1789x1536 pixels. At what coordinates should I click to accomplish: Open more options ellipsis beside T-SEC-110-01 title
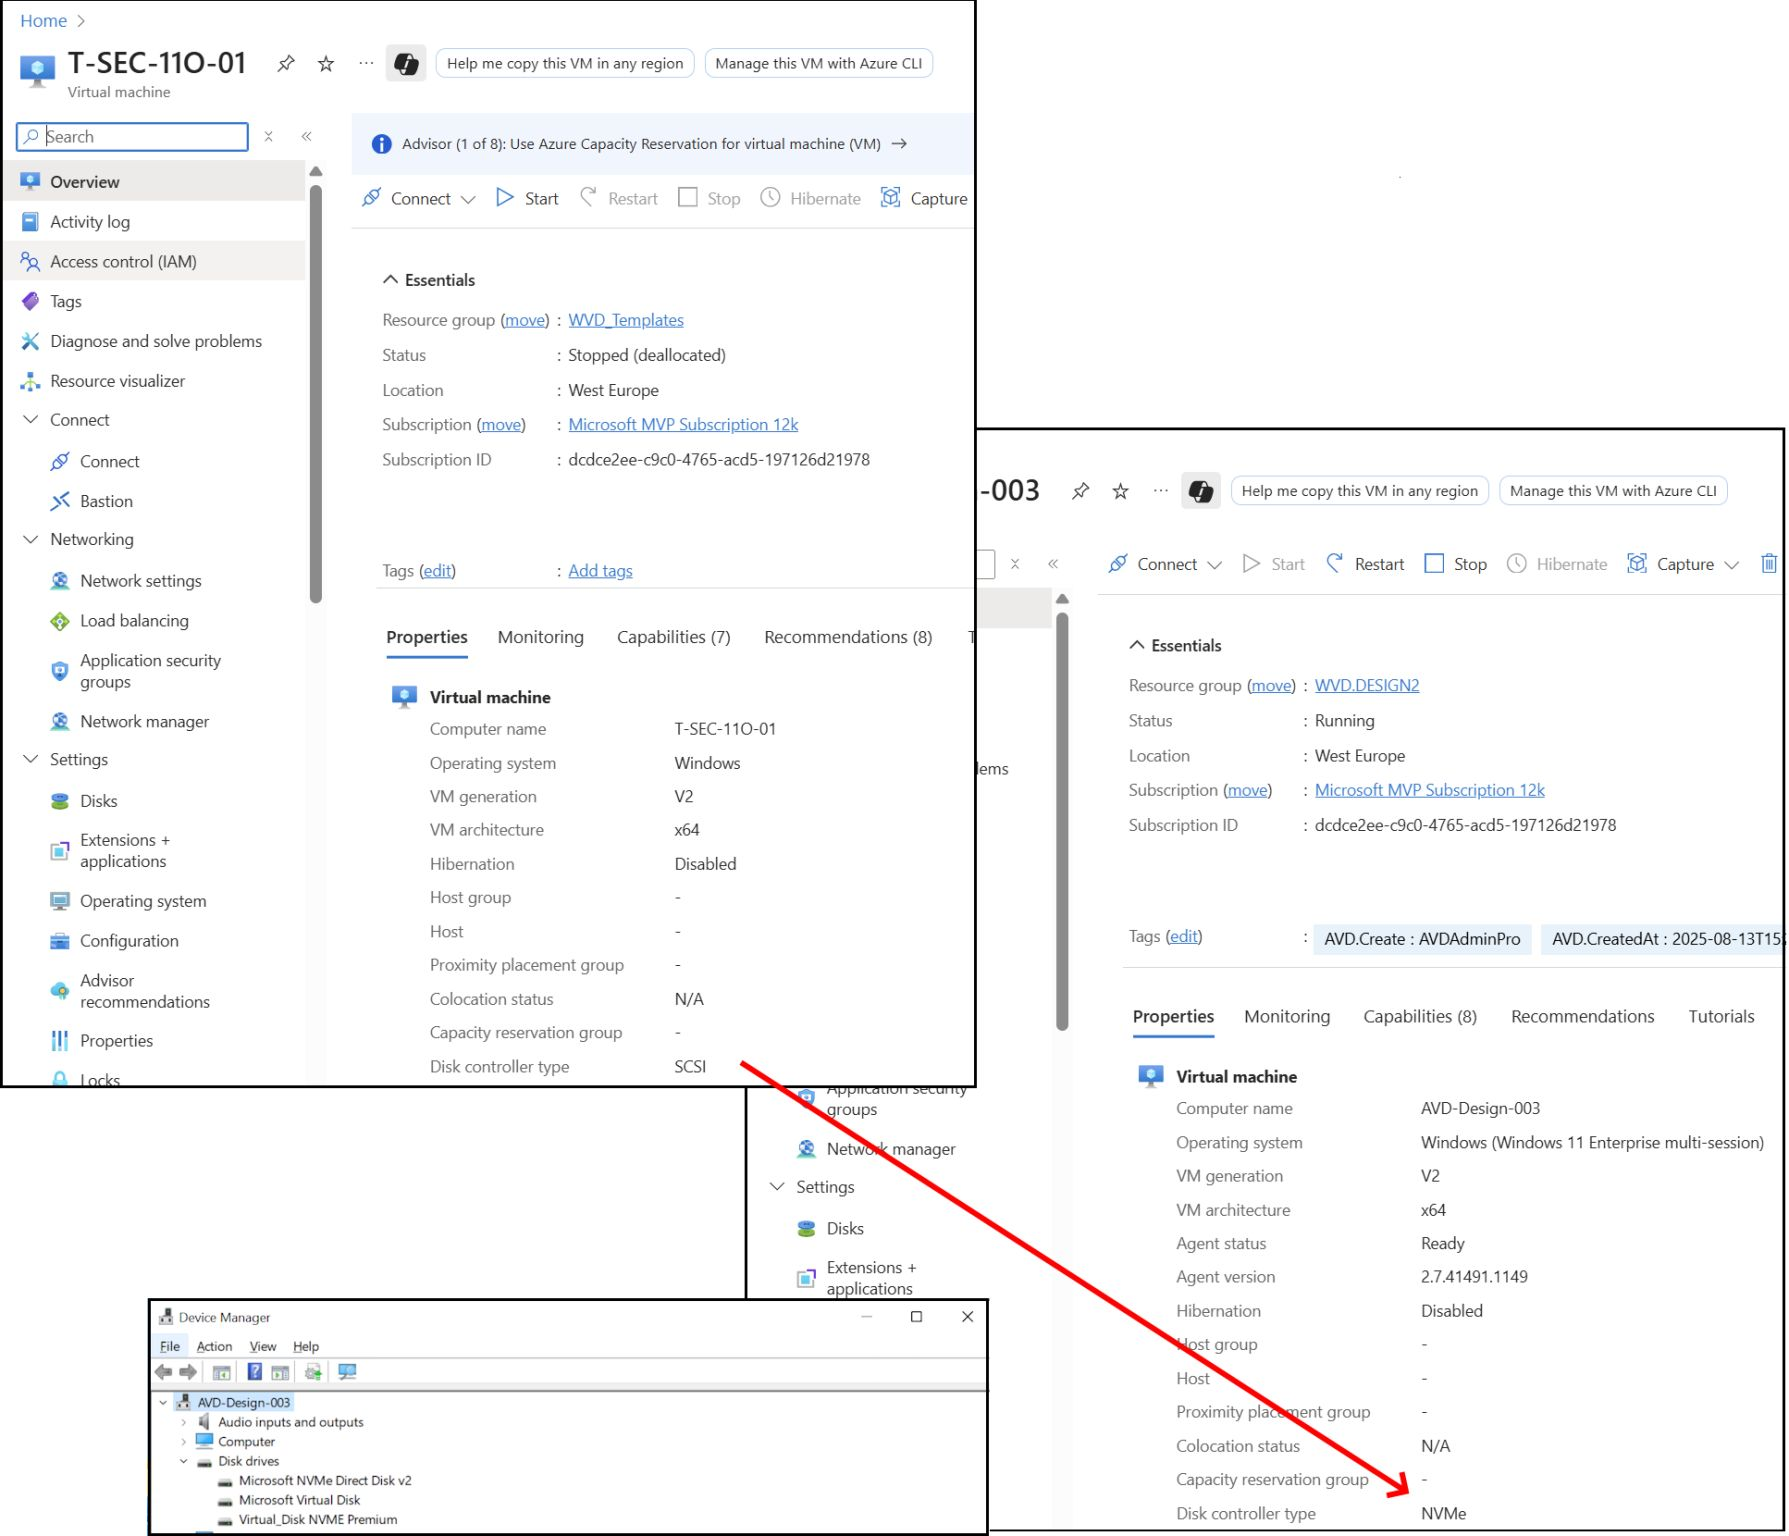[x=366, y=64]
